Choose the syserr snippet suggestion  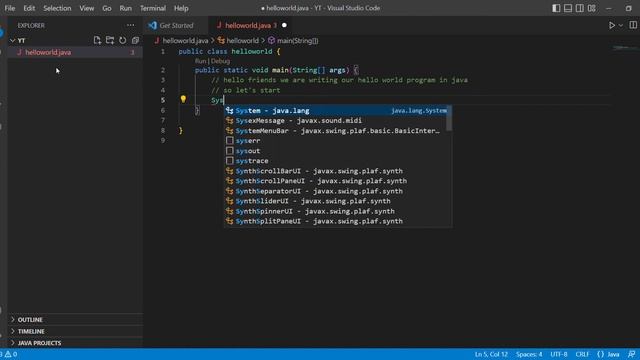coord(336,141)
